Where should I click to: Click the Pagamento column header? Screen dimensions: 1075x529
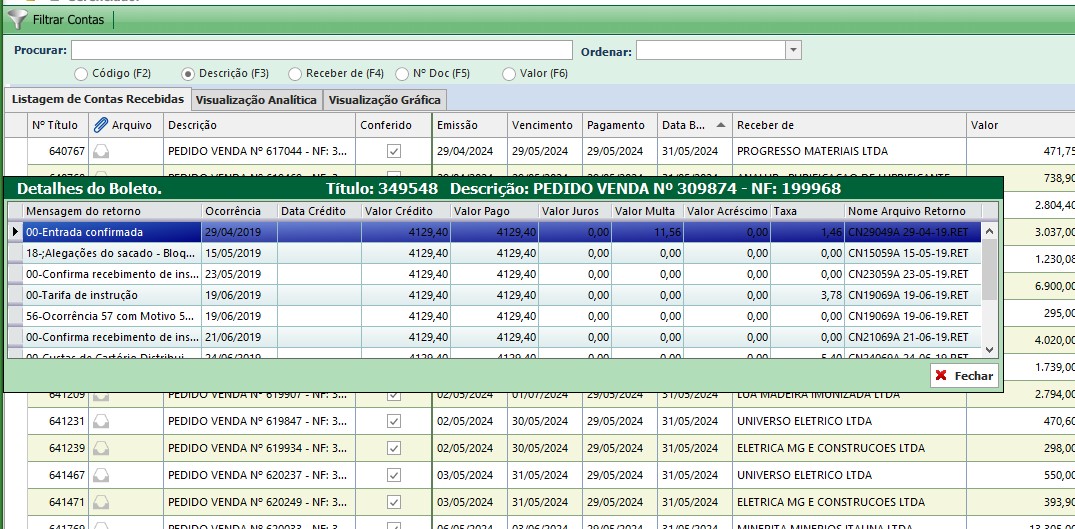pos(620,125)
